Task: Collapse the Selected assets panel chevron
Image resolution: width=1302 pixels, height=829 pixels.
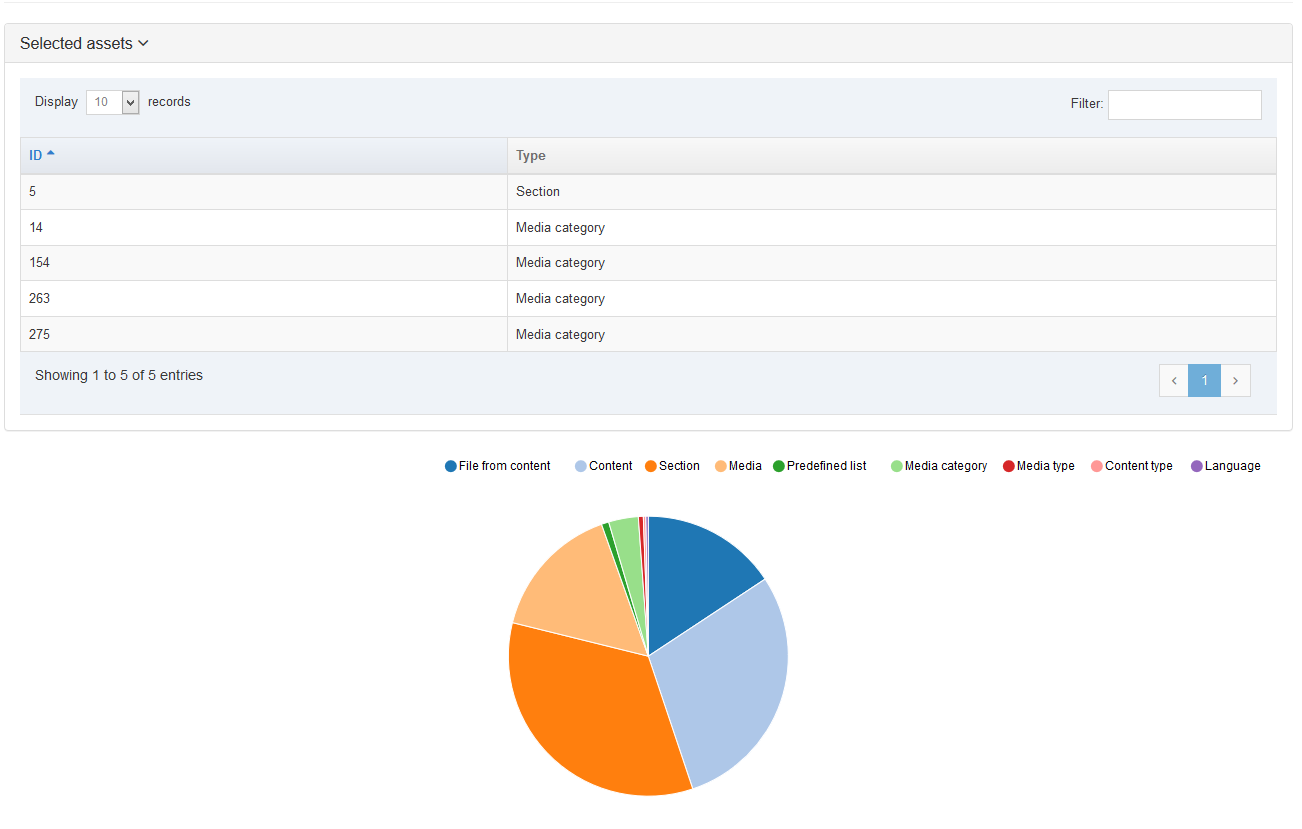Action: click(x=144, y=43)
